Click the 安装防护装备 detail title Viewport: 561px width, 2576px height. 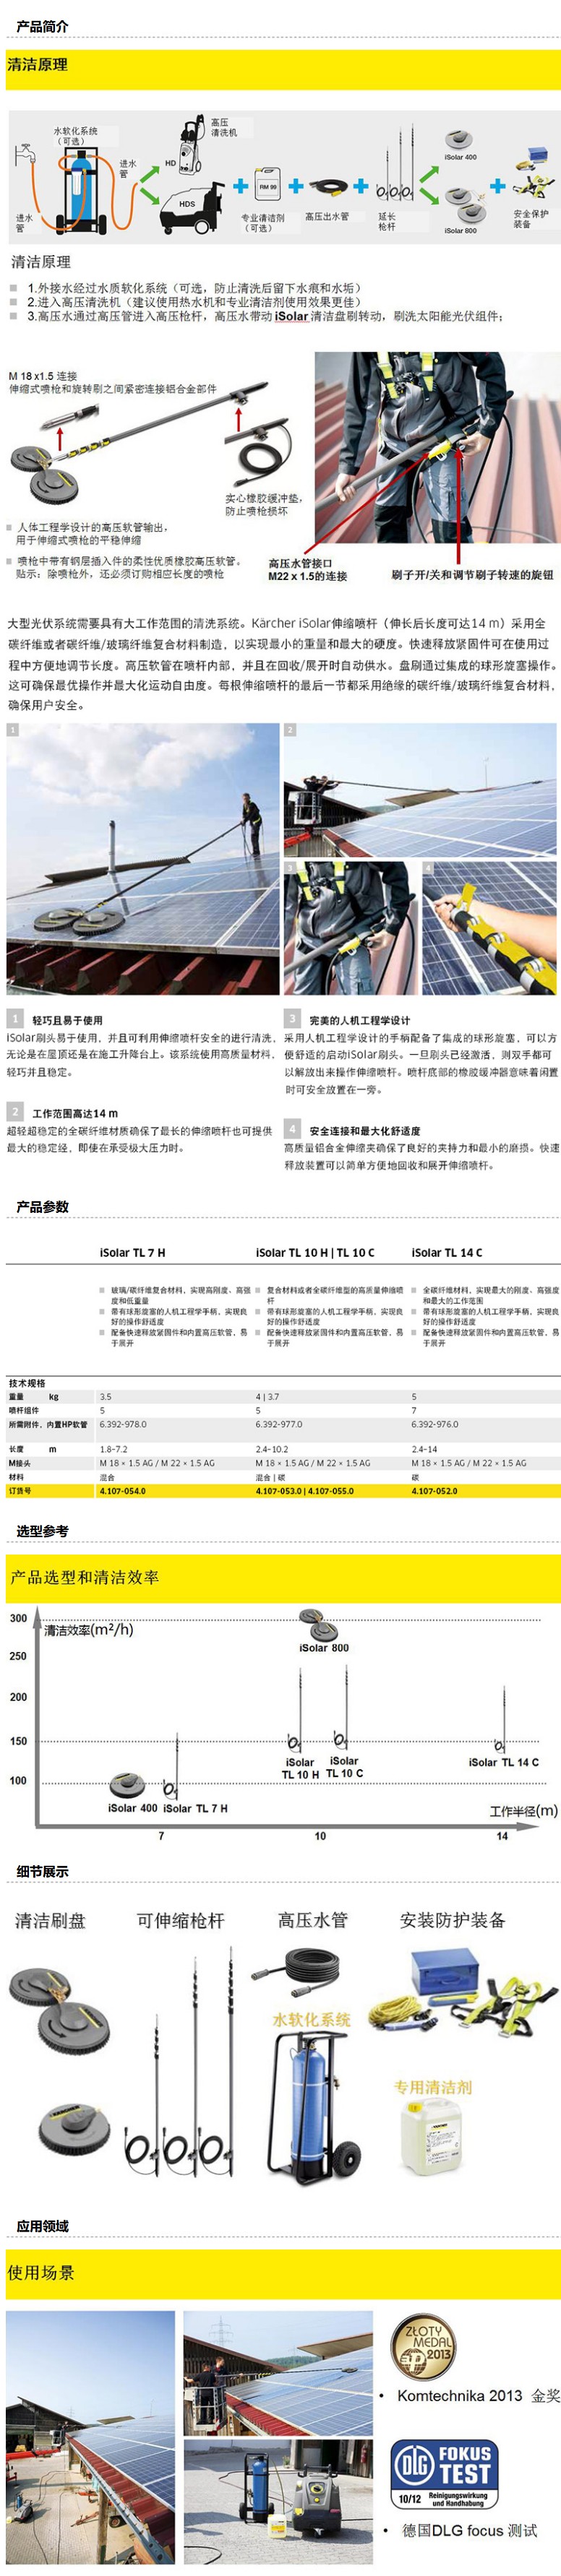(x=452, y=1920)
